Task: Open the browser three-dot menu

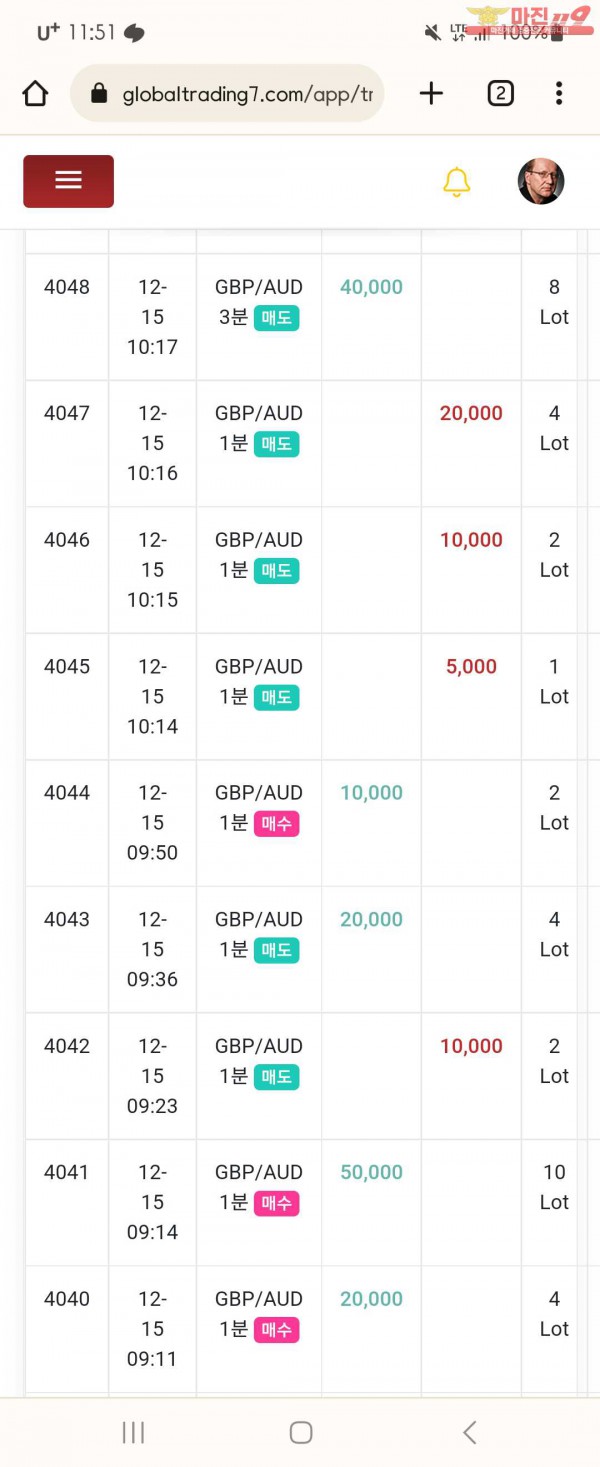Action: pyautogui.click(x=559, y=94)
